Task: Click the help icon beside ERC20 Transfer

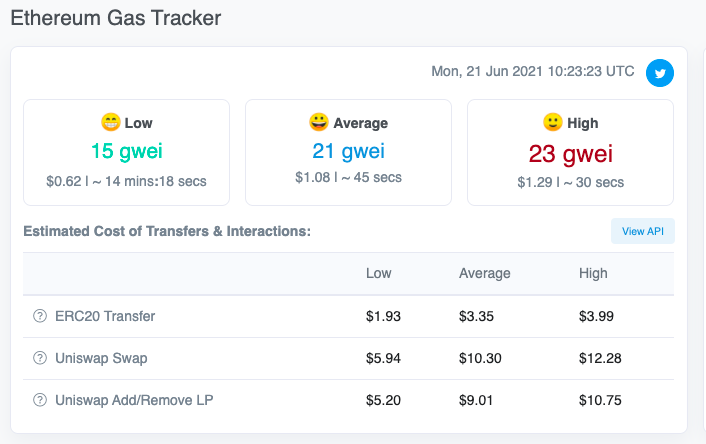Action: coord(40,316)
